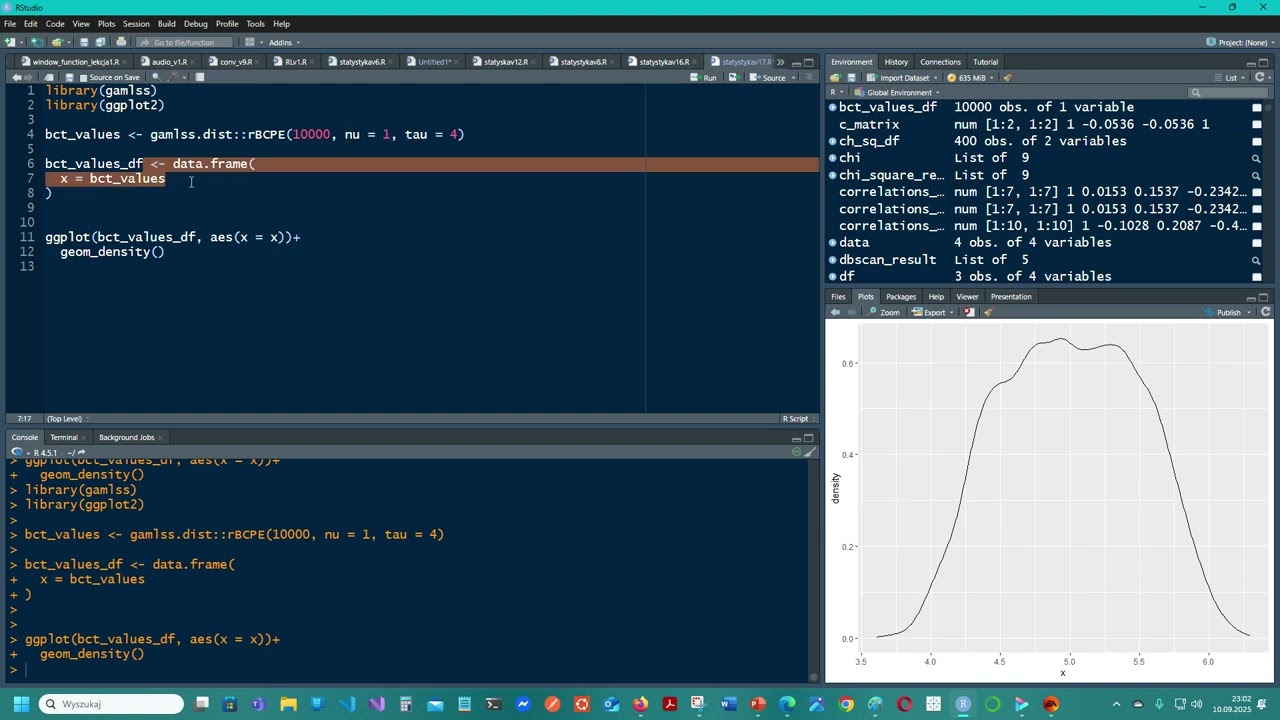
Task: Open the Packages tab
Action: [x=900, y=297]
